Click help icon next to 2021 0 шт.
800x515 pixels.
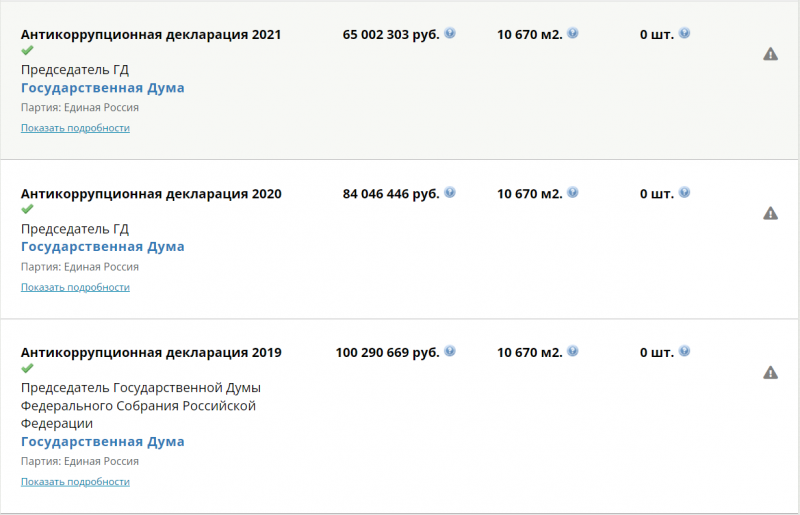(684, 33)
